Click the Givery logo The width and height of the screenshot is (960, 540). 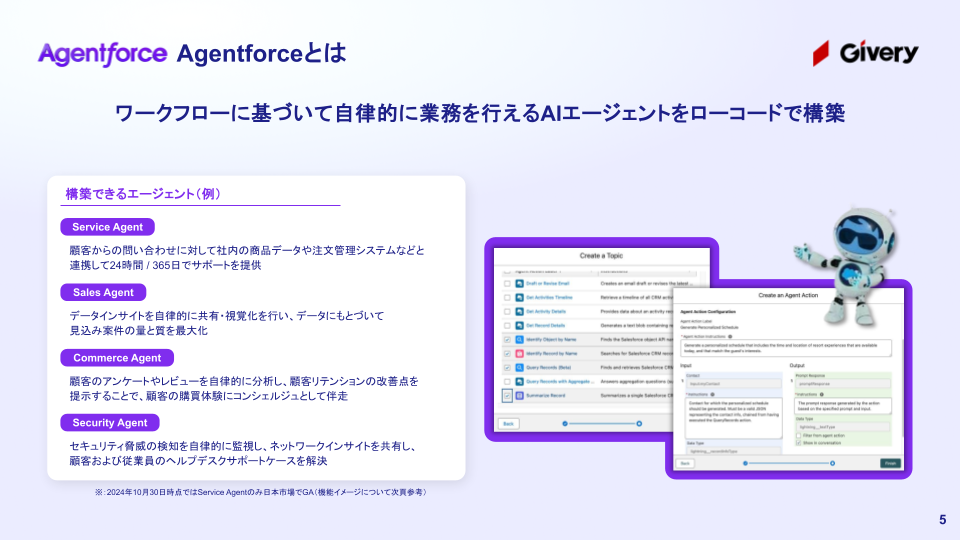tap(865, 54)
